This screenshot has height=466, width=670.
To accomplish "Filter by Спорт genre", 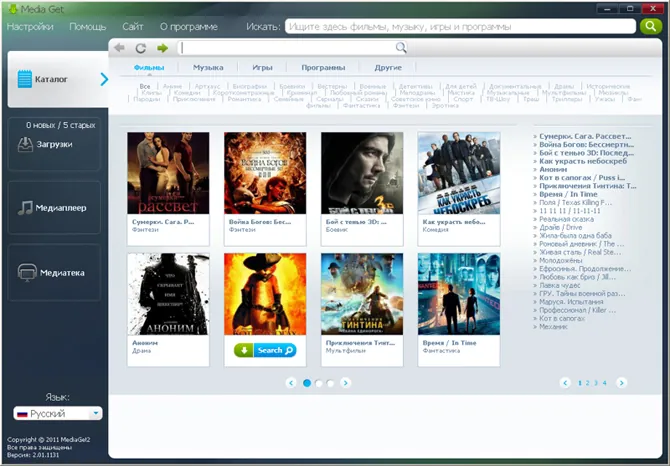I will (463, 99).
